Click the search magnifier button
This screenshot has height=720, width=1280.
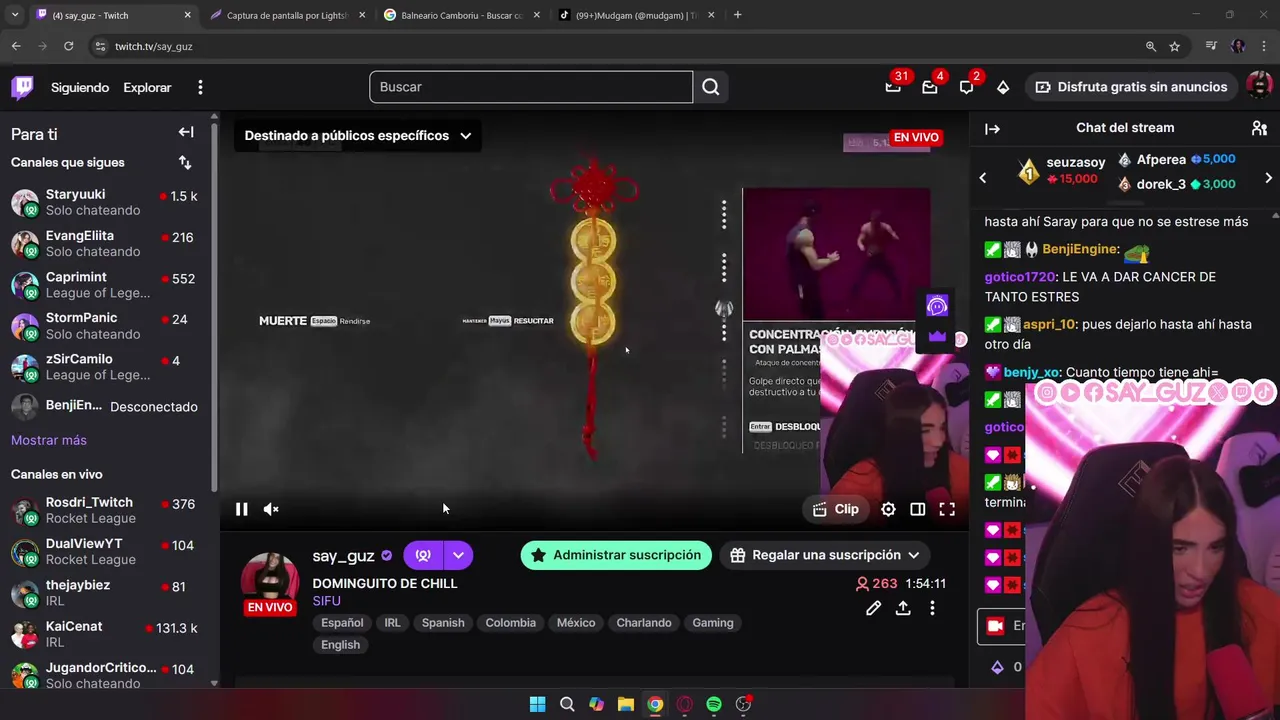(x=710, y=87)
